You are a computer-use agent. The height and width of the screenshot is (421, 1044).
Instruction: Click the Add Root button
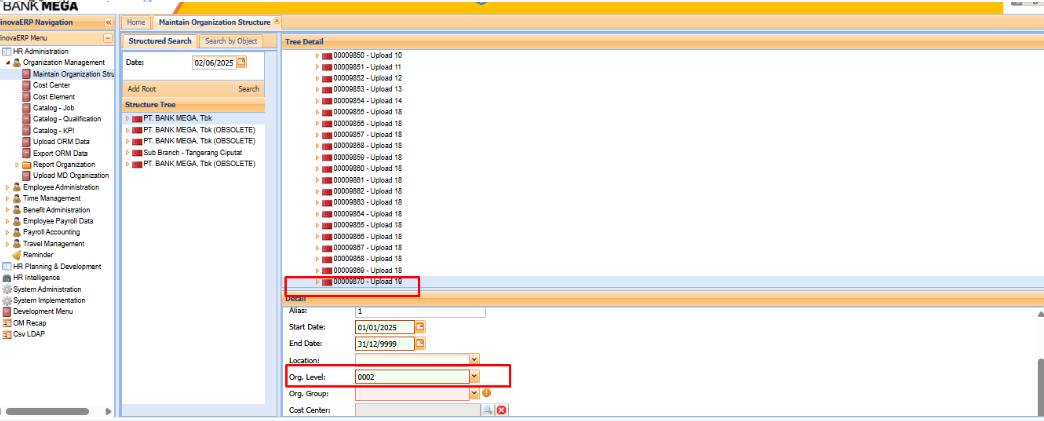pyautogui.click(x=142, y=89)
